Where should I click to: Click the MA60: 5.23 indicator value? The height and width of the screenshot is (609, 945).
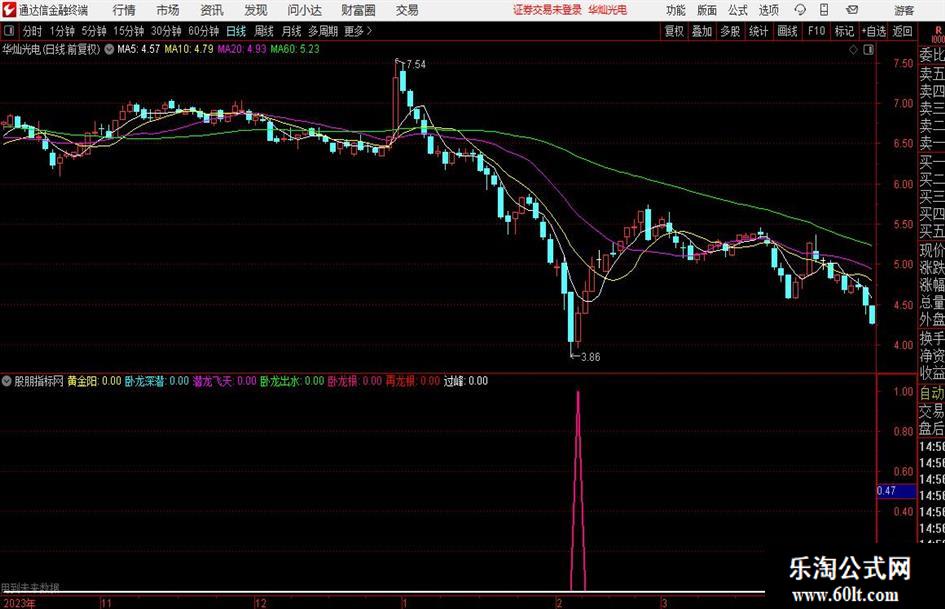(x=295, y=49)
